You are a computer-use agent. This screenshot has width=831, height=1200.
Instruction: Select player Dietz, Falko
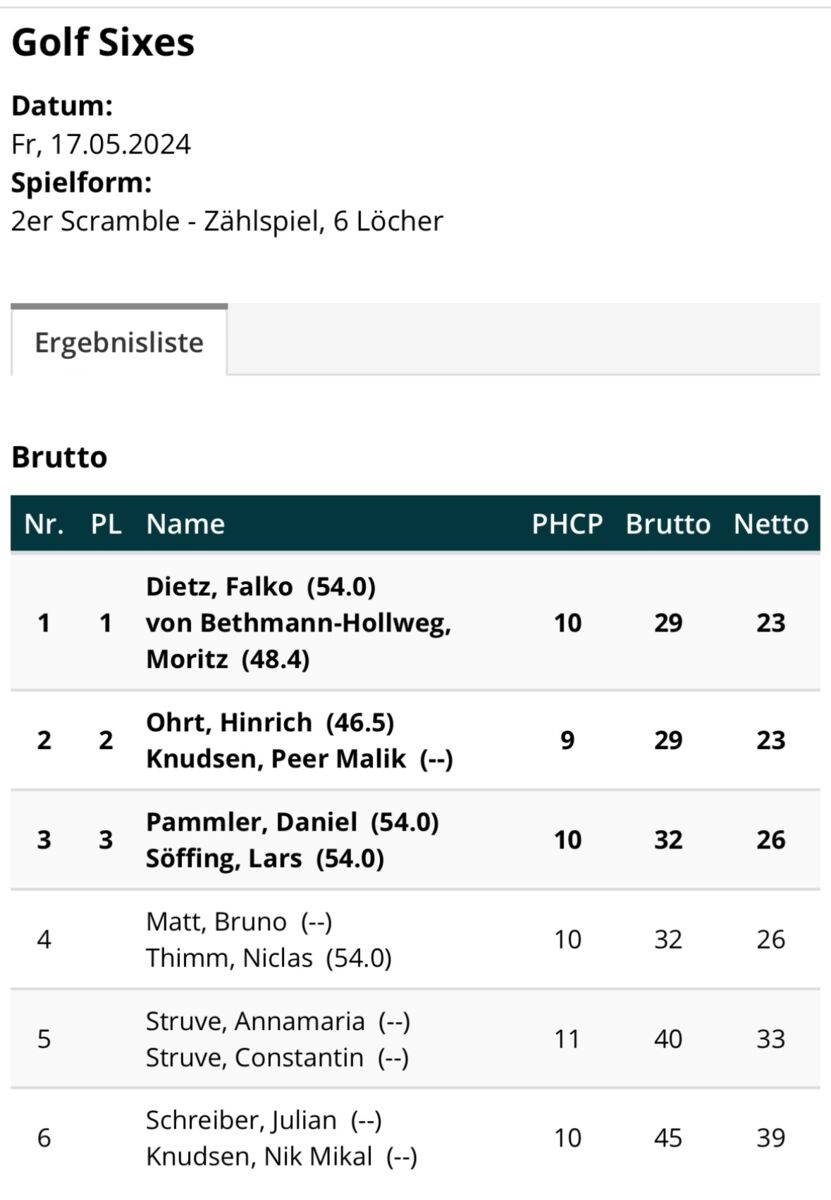(222, 586)
